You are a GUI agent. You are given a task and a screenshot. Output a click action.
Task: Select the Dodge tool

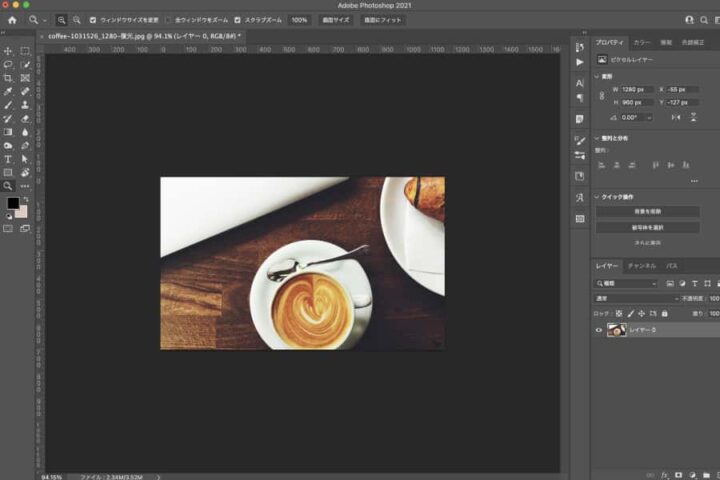pyautogui.click(x=8, y=146)
